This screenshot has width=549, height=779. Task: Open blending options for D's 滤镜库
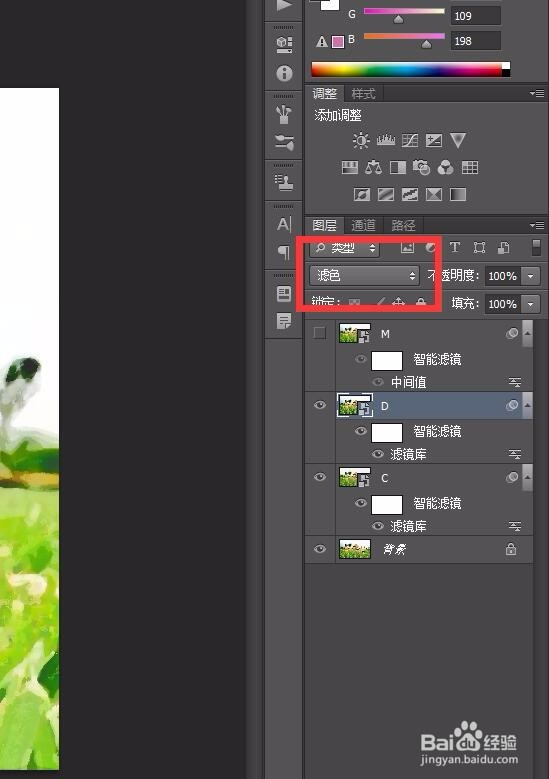click(515, 454)
